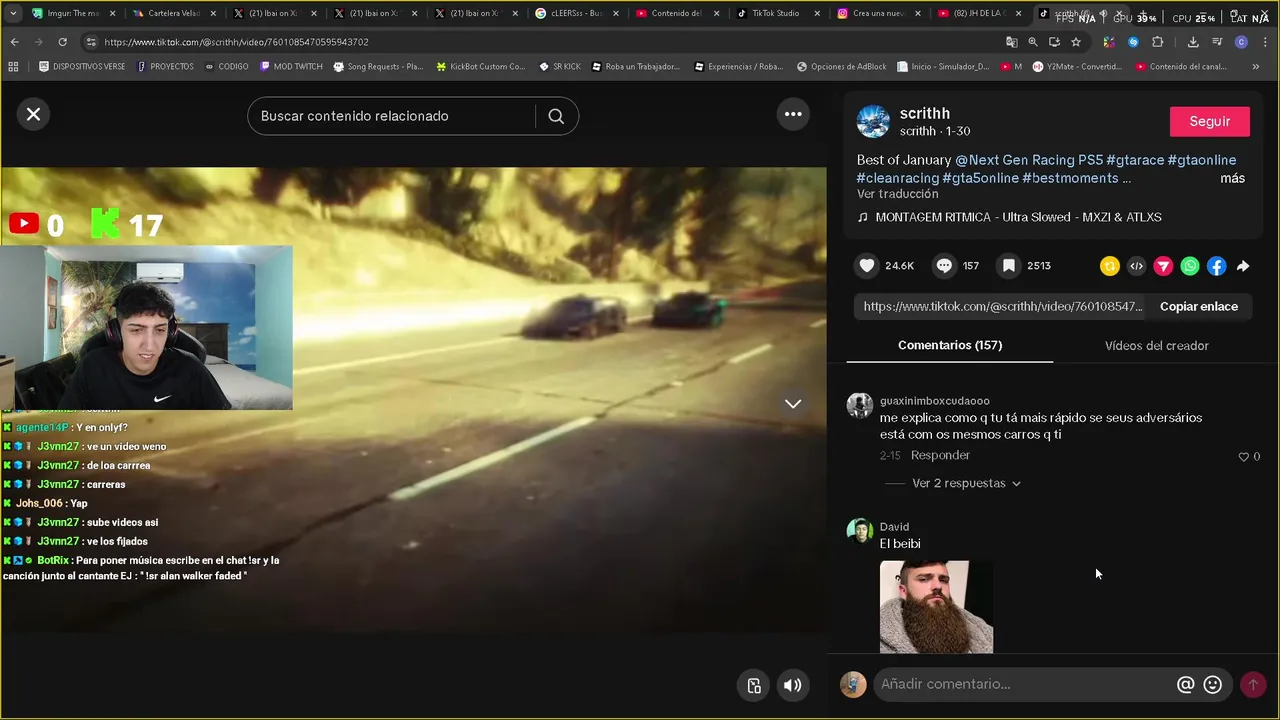Click Ver traducción link
This screenshot has width=1280, height=720.
pyautogui.click(x=897, y=194)
